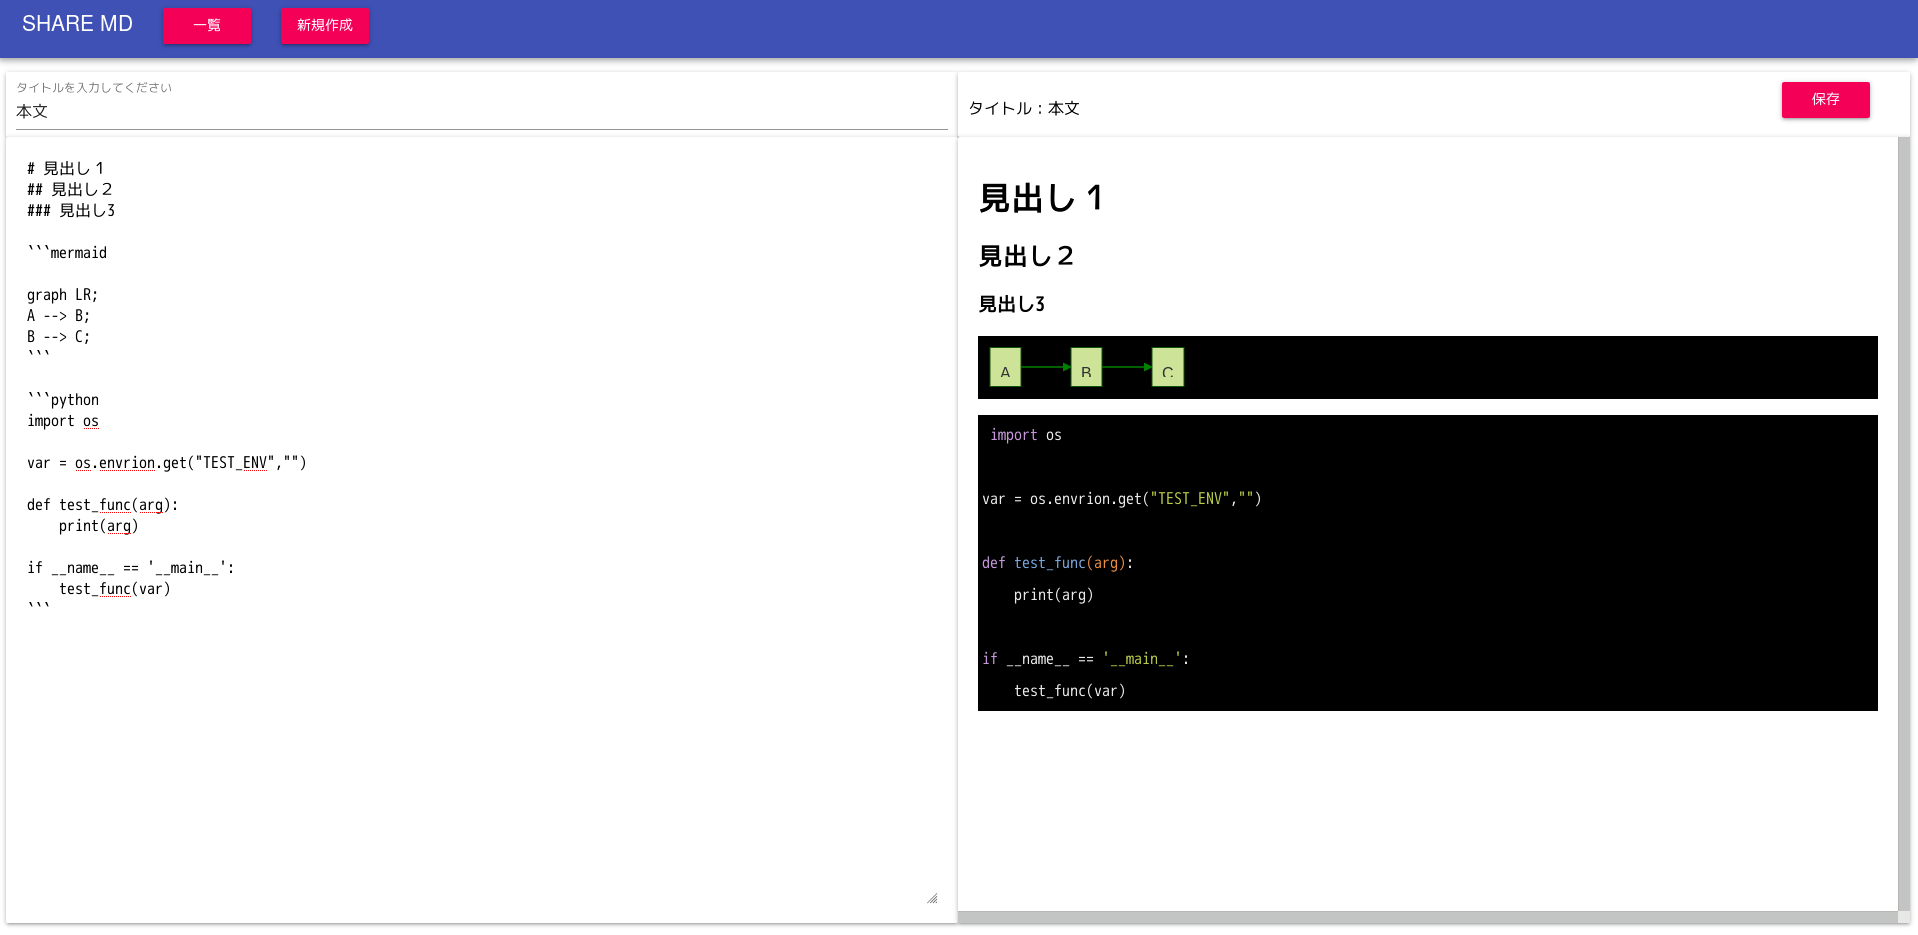Click the 'graph LR;' line in editor
Viewport: 1918px width, 935px height.
(x=63, y=294)
